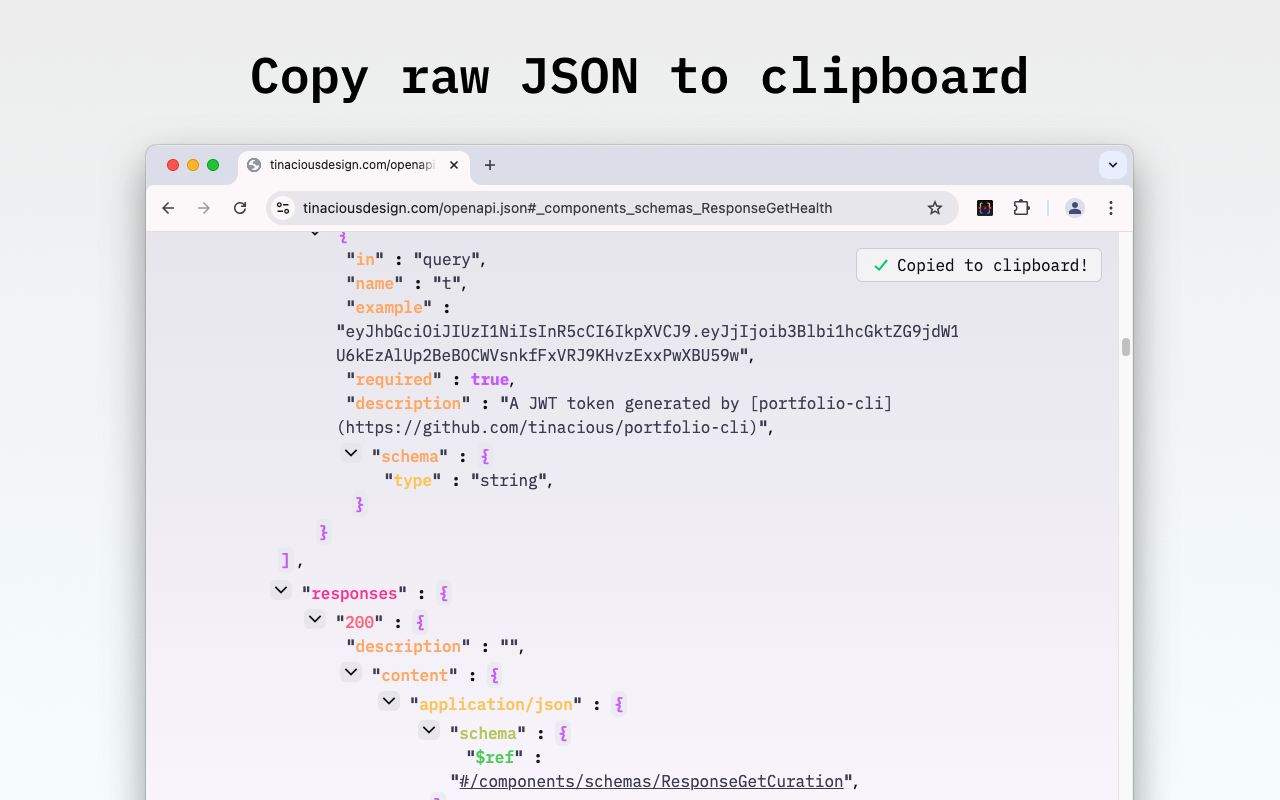Select the tinaciousdesign.com/openapi tab
Image resolution: width=1280 pixels, height=800 pixels.
pyautogui.click(x=353, y=165)
